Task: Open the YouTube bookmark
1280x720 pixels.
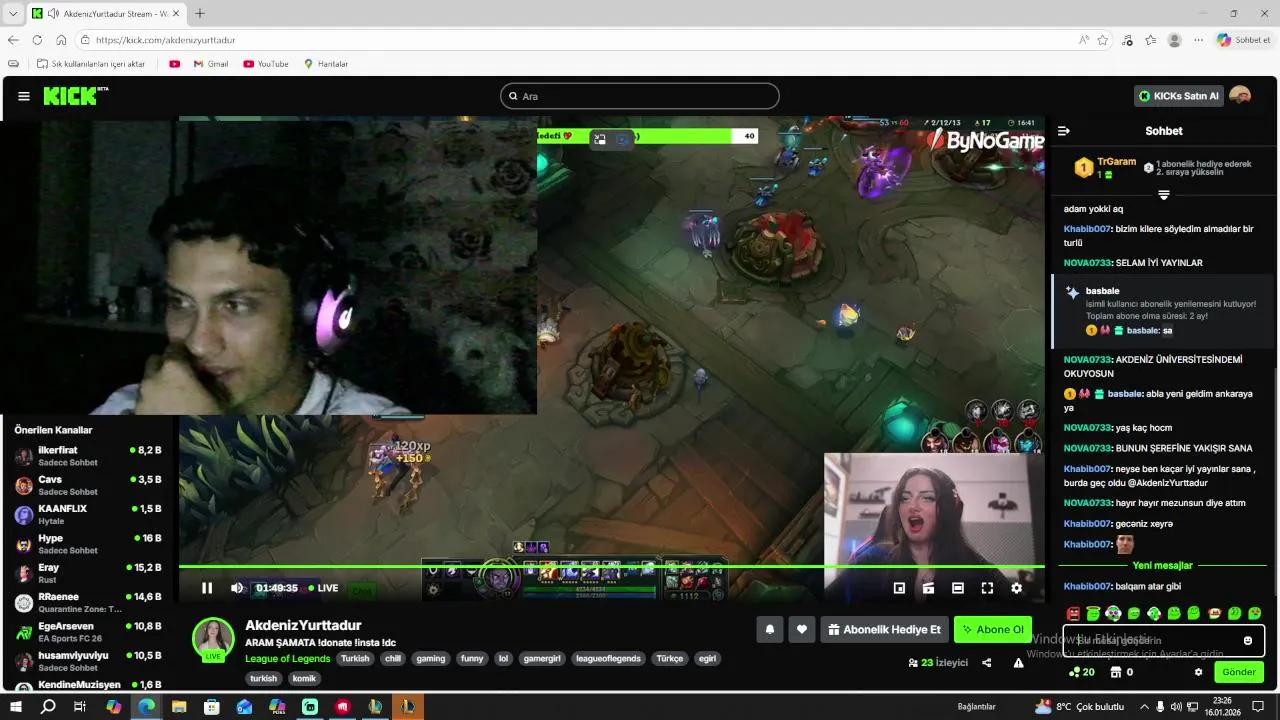Action: point(265,64)
